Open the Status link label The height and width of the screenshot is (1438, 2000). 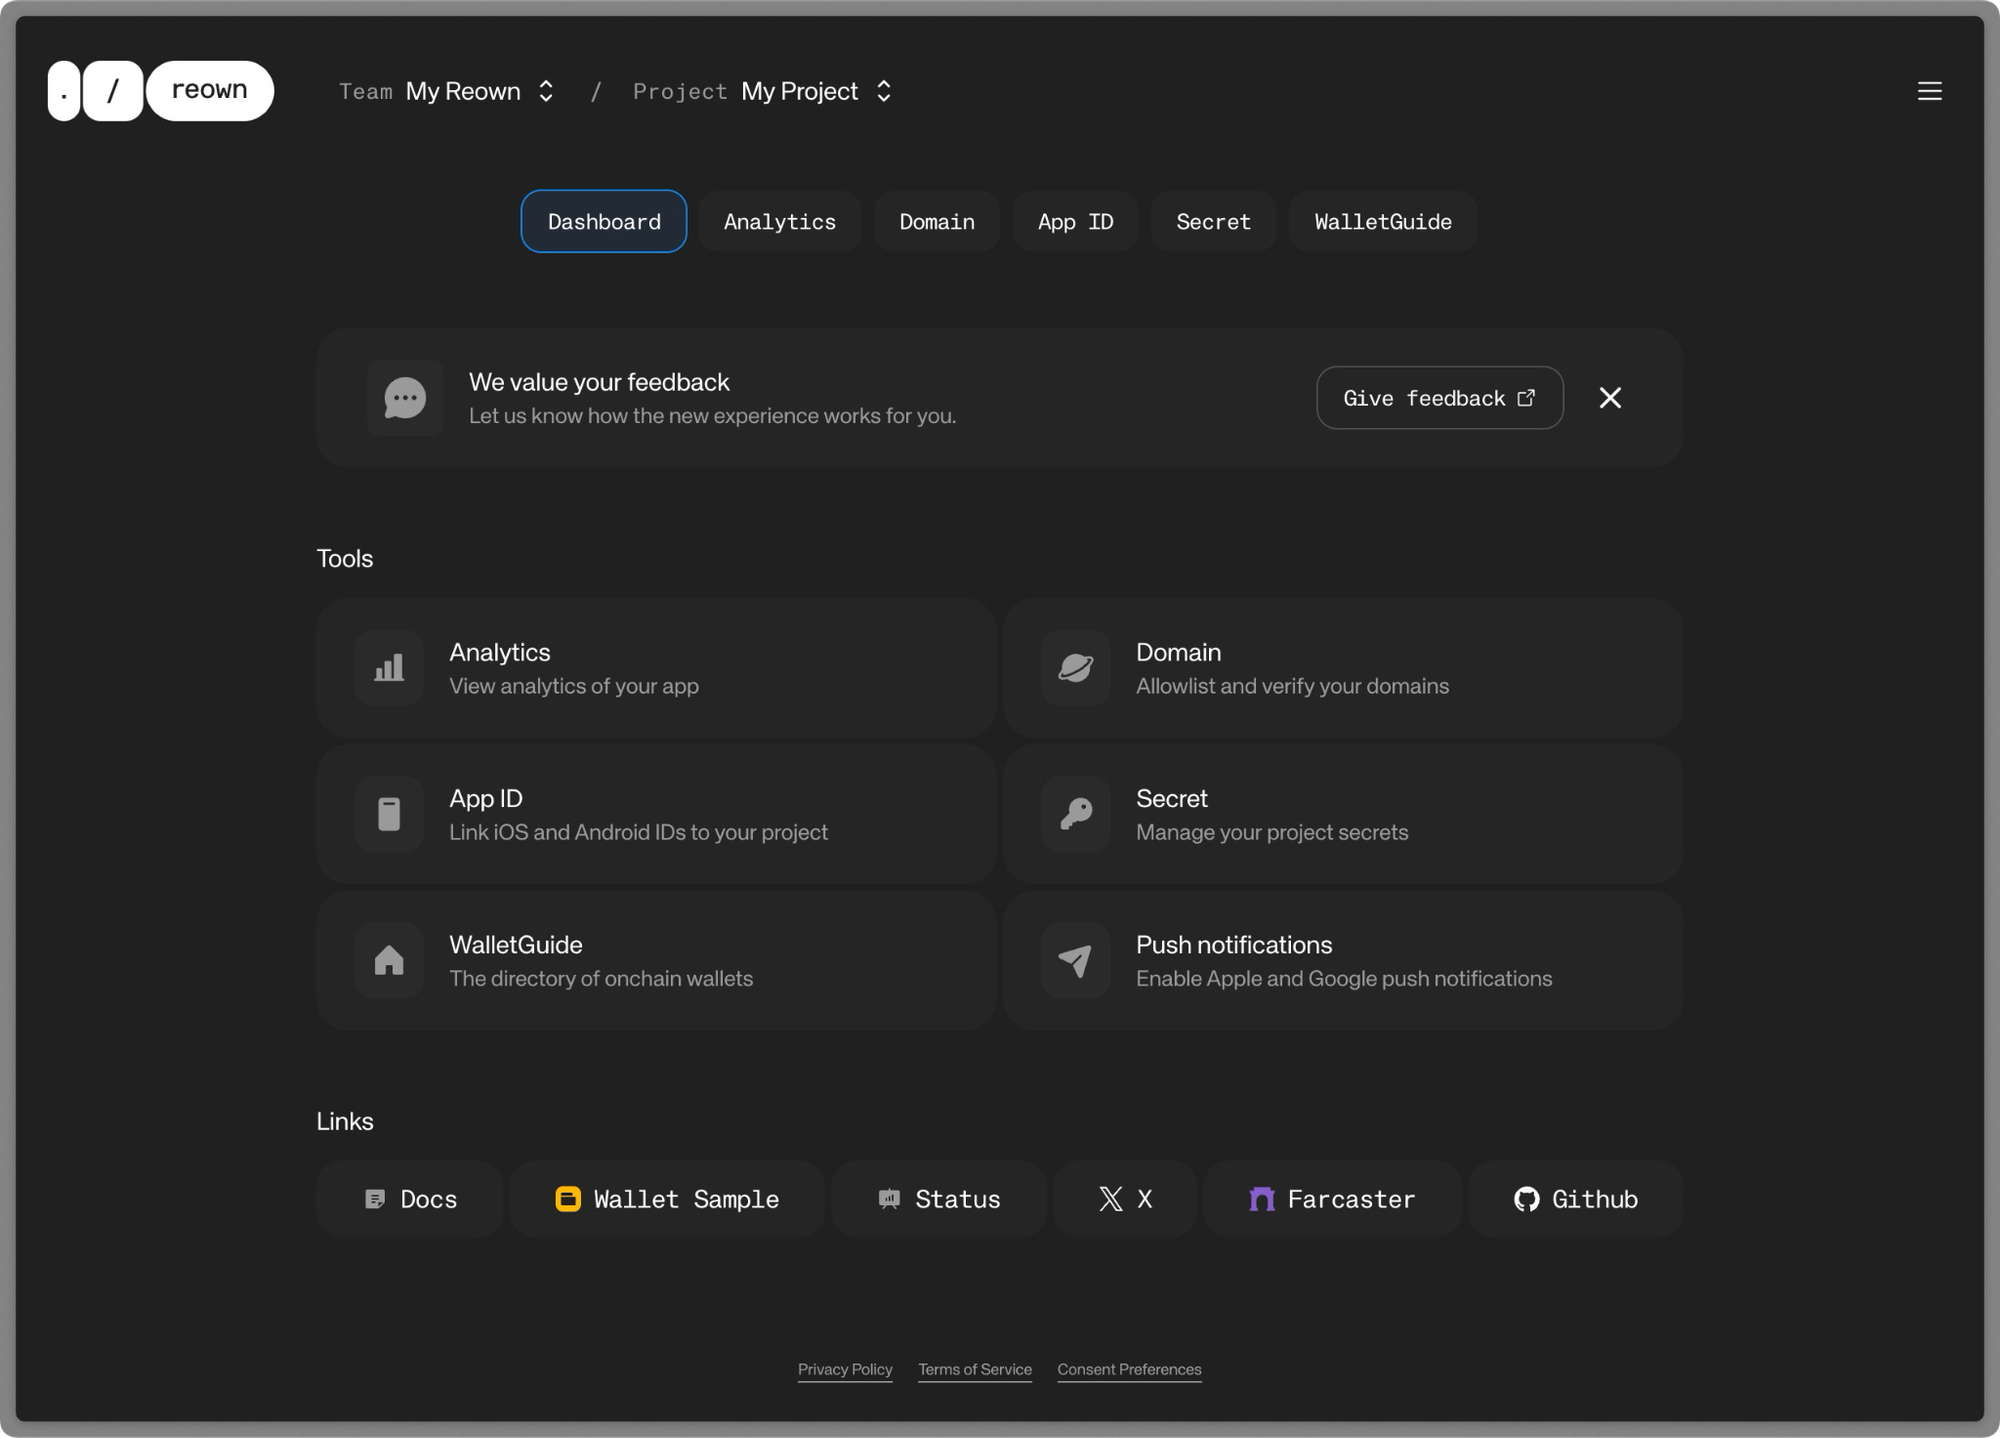click(x=958, y=1199)
